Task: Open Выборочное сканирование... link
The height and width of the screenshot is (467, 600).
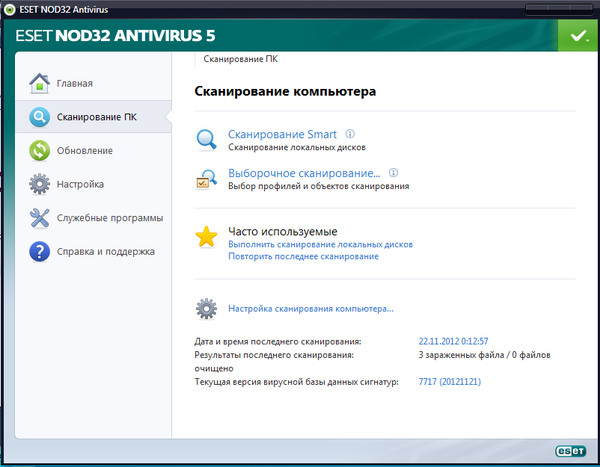Action: 304,173
